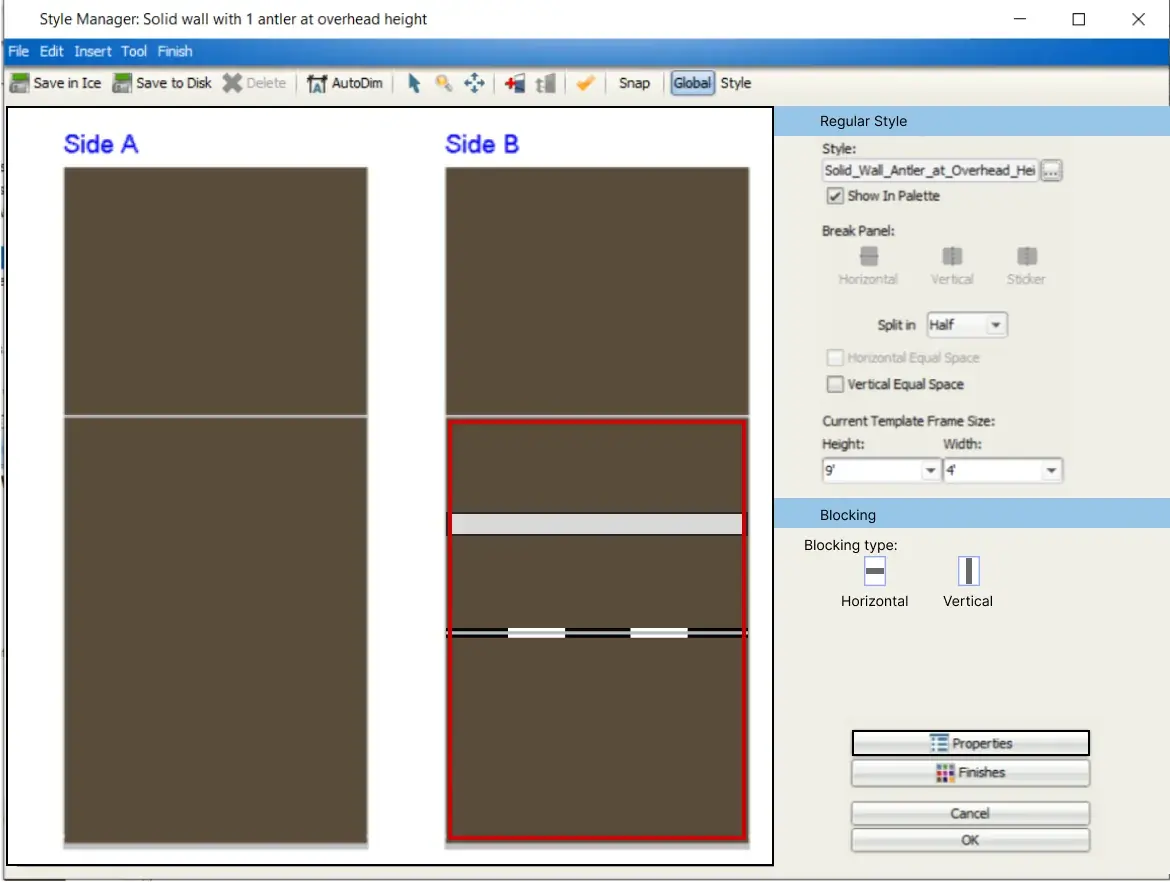Click the orange checkmark toolbar icon
This screenshot has width=1170, height=882.
tap(586, 83)
